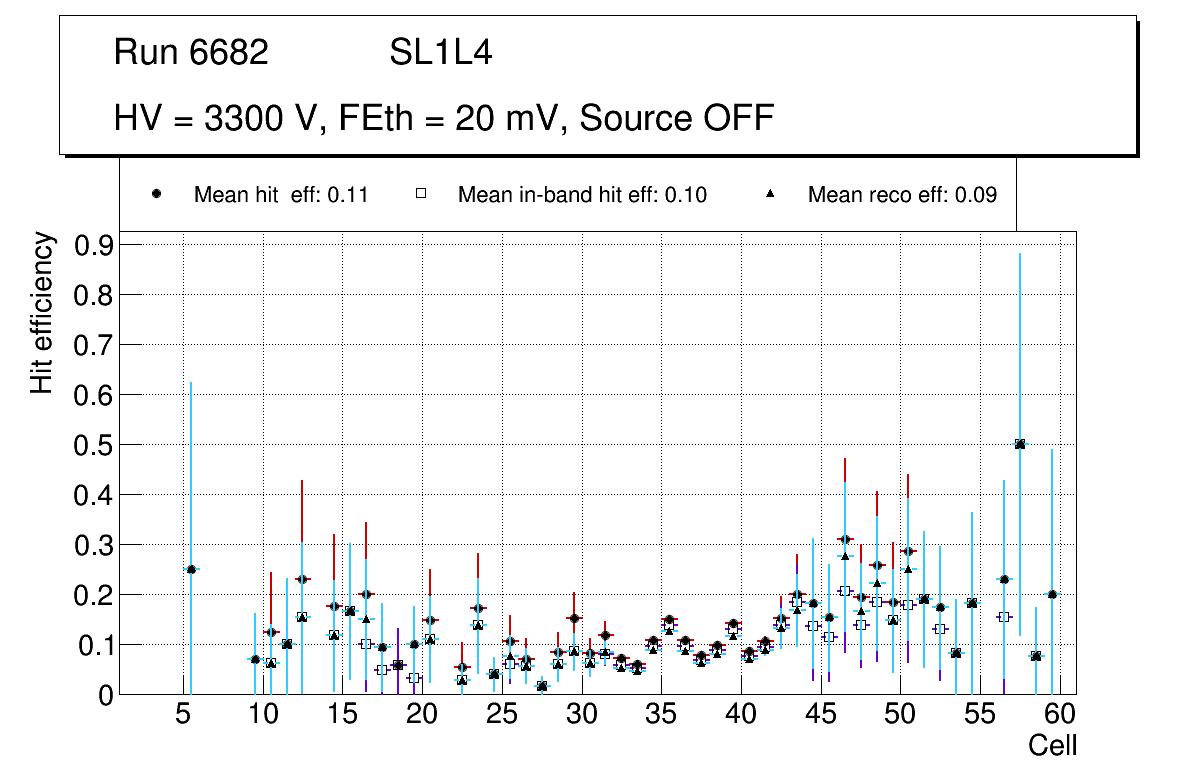Select the 'Hit efficiency' y-axis title
1196x772 pixels.
tap(42, 312)
